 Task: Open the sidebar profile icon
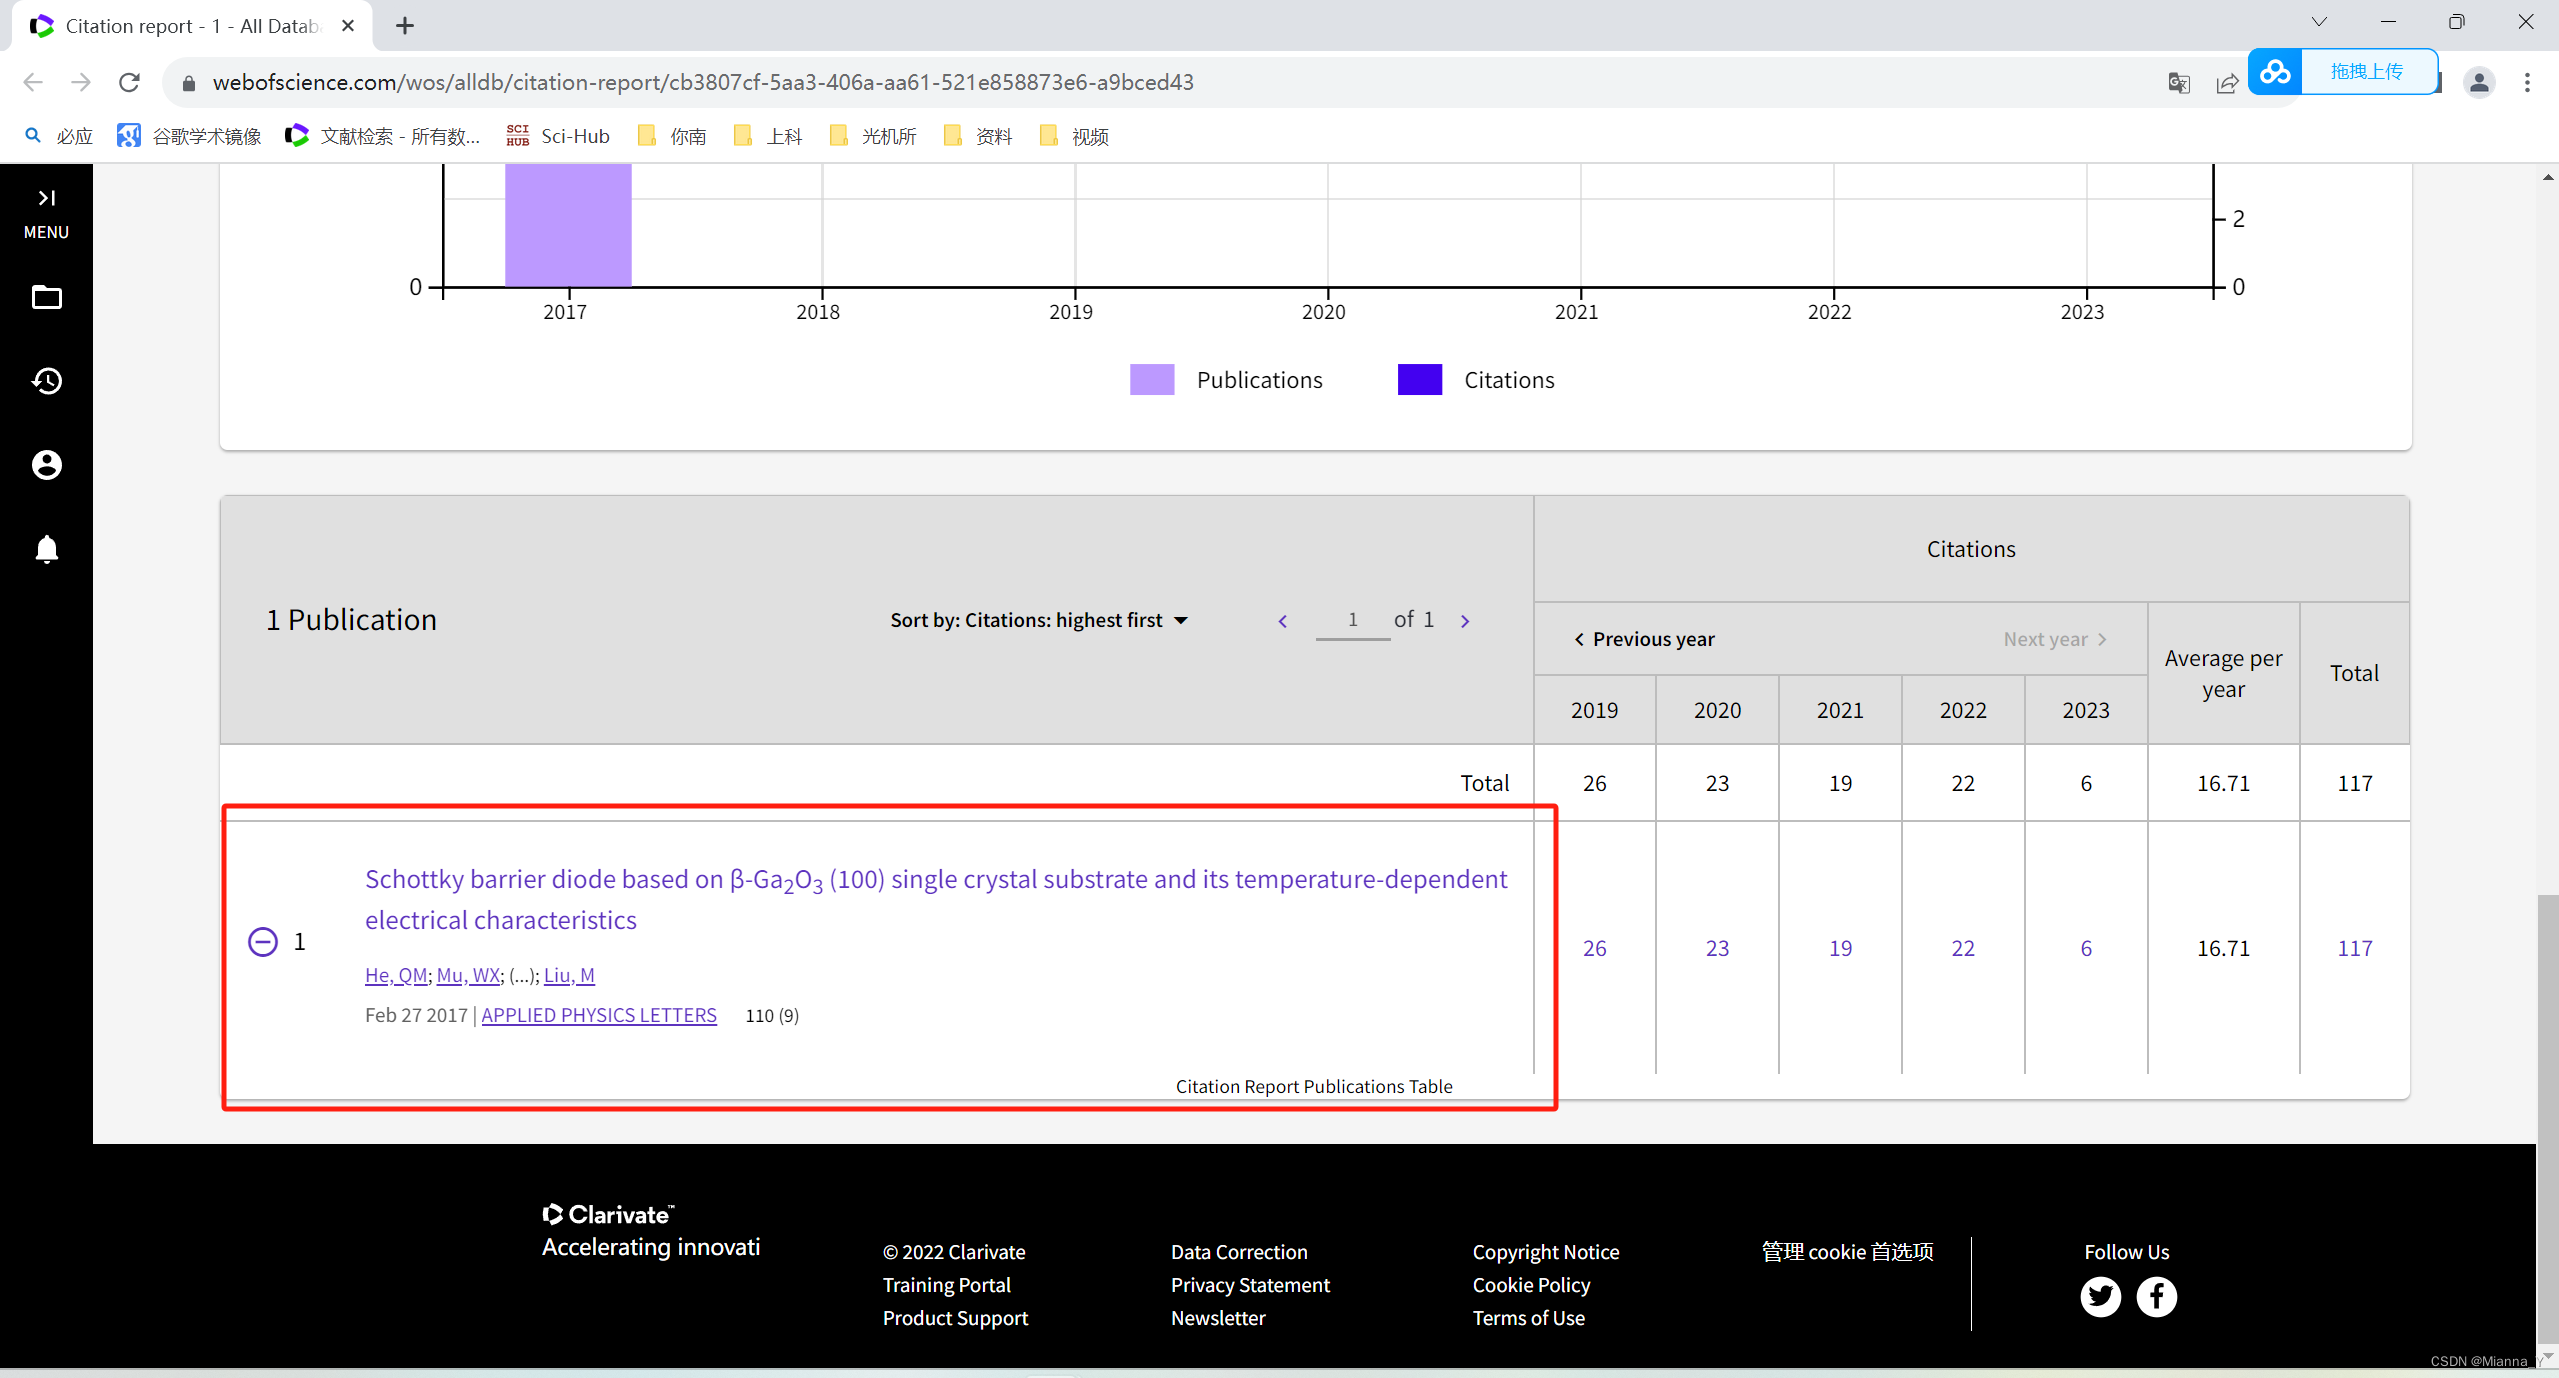46,465
